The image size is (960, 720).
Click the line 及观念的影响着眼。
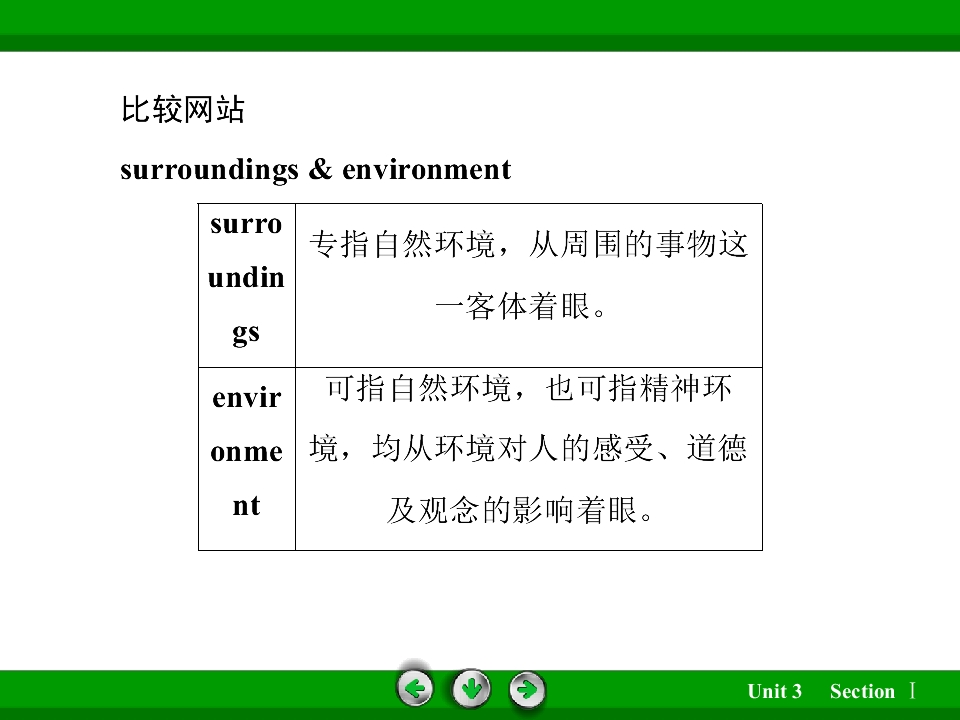point(521,510)
